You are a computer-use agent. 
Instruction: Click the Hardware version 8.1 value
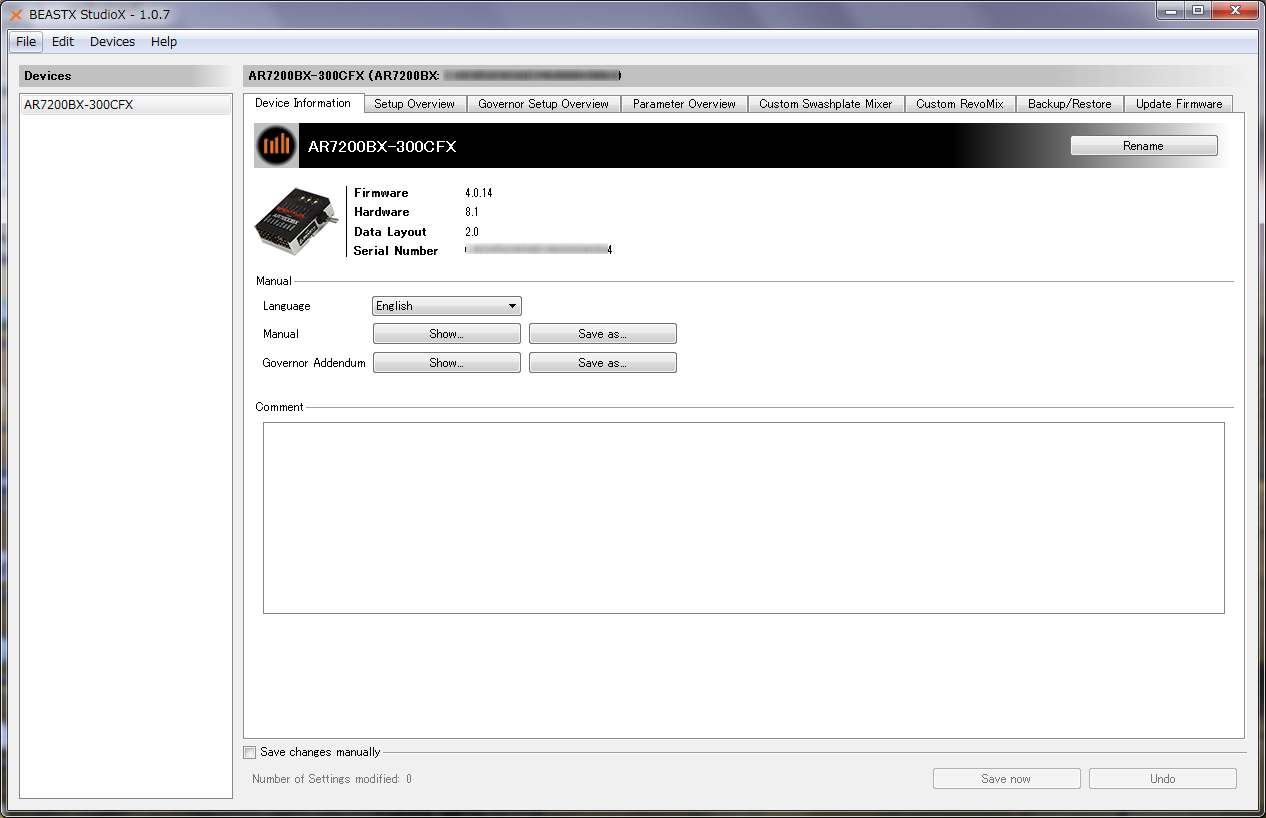471,212
